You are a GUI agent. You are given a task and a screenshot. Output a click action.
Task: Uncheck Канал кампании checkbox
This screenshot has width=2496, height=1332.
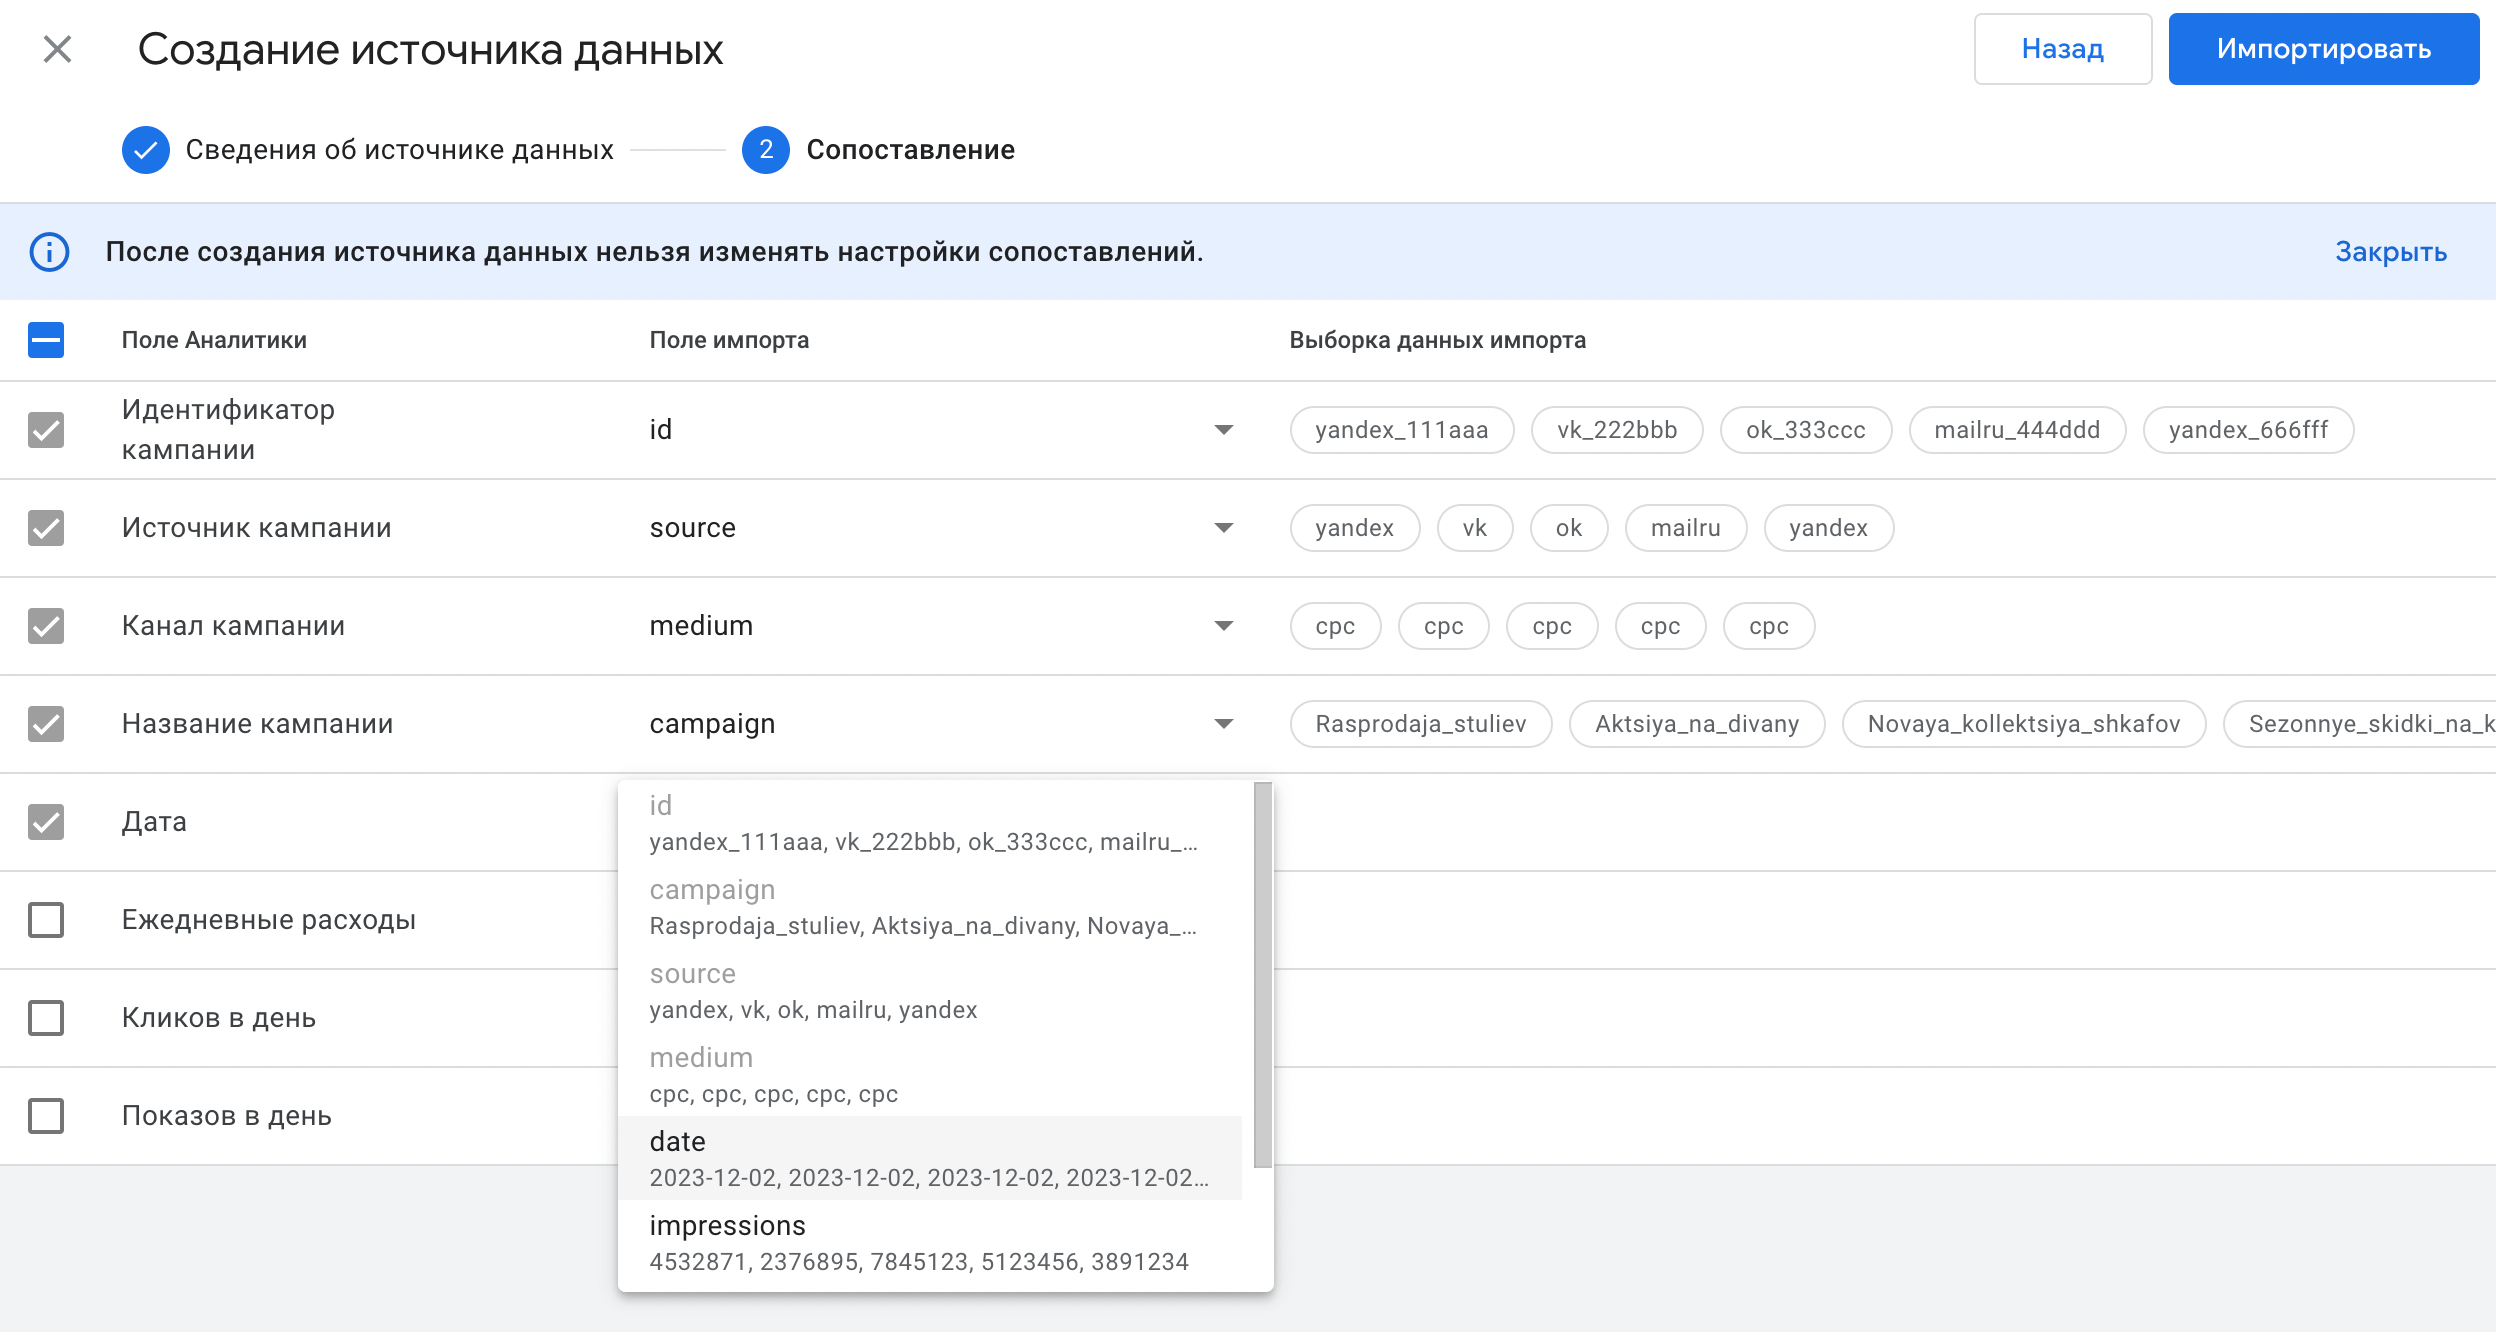click(x=46, y=626)
